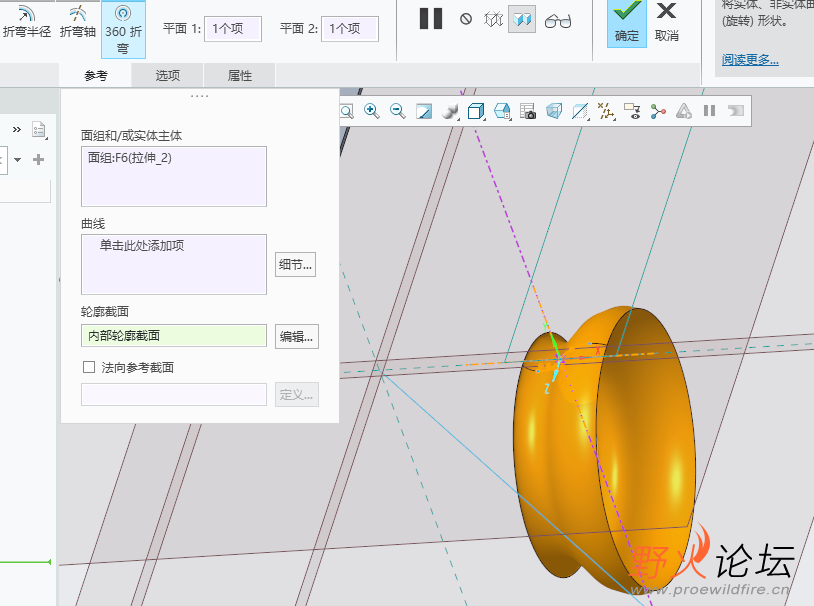Confirm with the 确定 checkmark button
Viewport: 814px width, 606px height.
click(627, 23)
